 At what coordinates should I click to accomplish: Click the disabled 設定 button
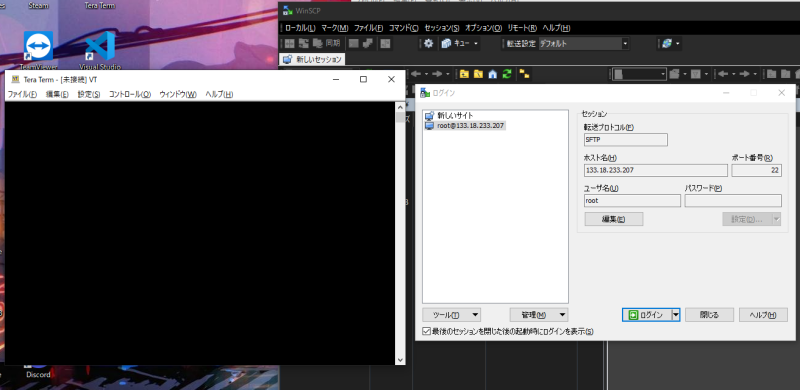coord(747,219)
